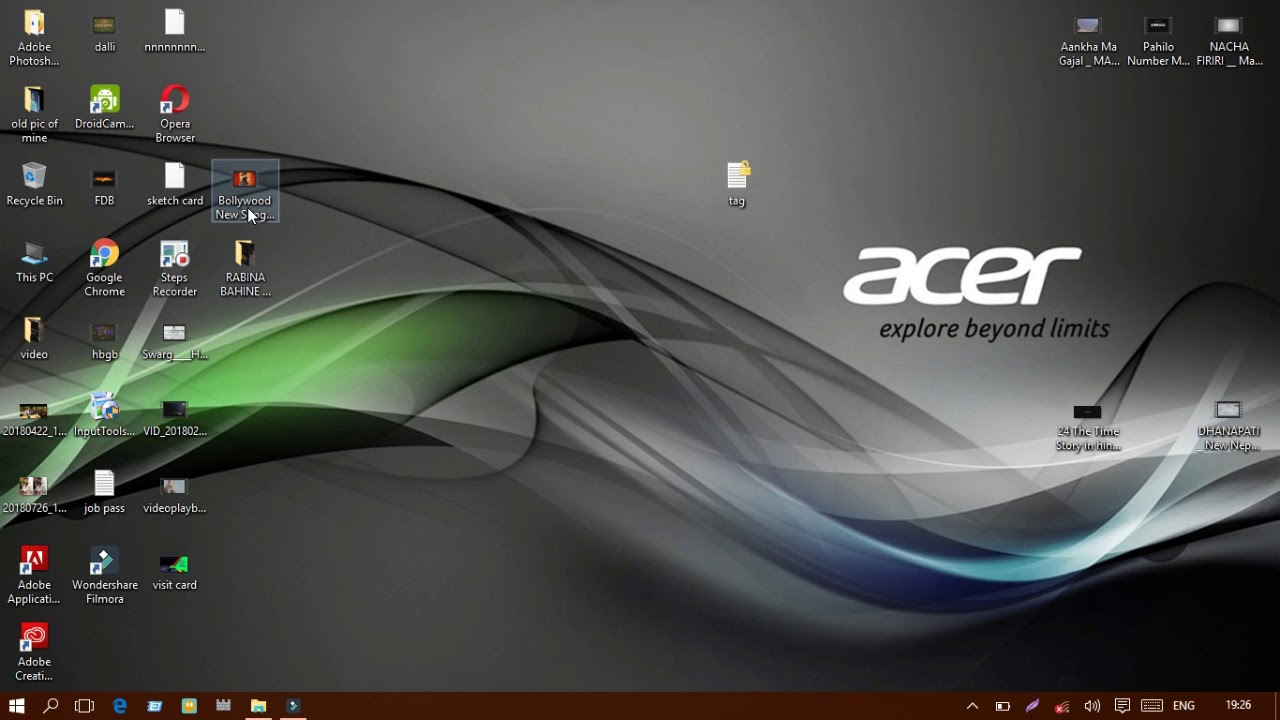Open the purple feather tray app
The width and height of the screenshot is (1280, 720).
coord(1032,706)
